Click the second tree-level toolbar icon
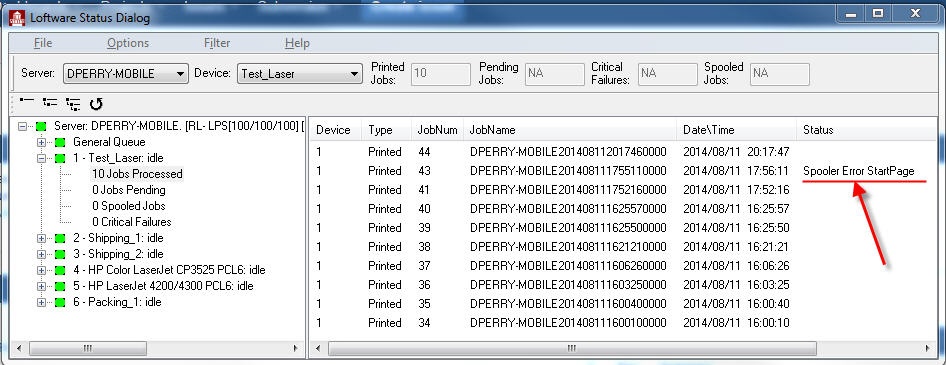 click(x=50, y=103)
